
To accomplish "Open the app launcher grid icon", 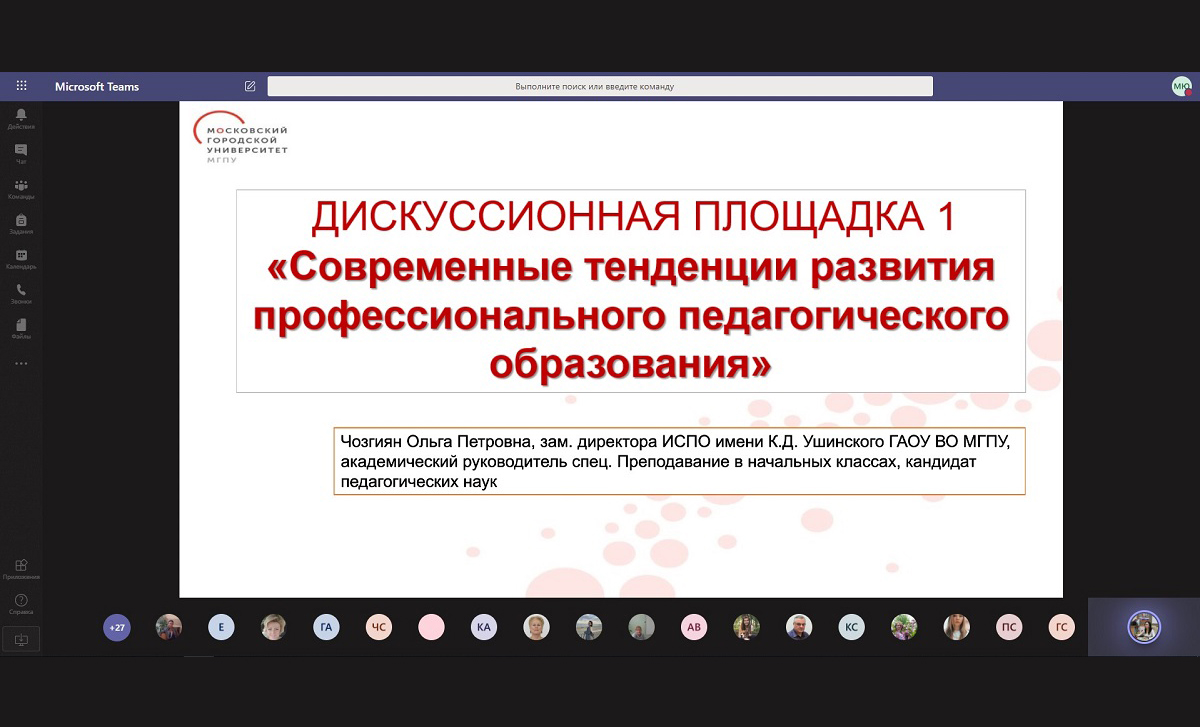I will [21, 86].
